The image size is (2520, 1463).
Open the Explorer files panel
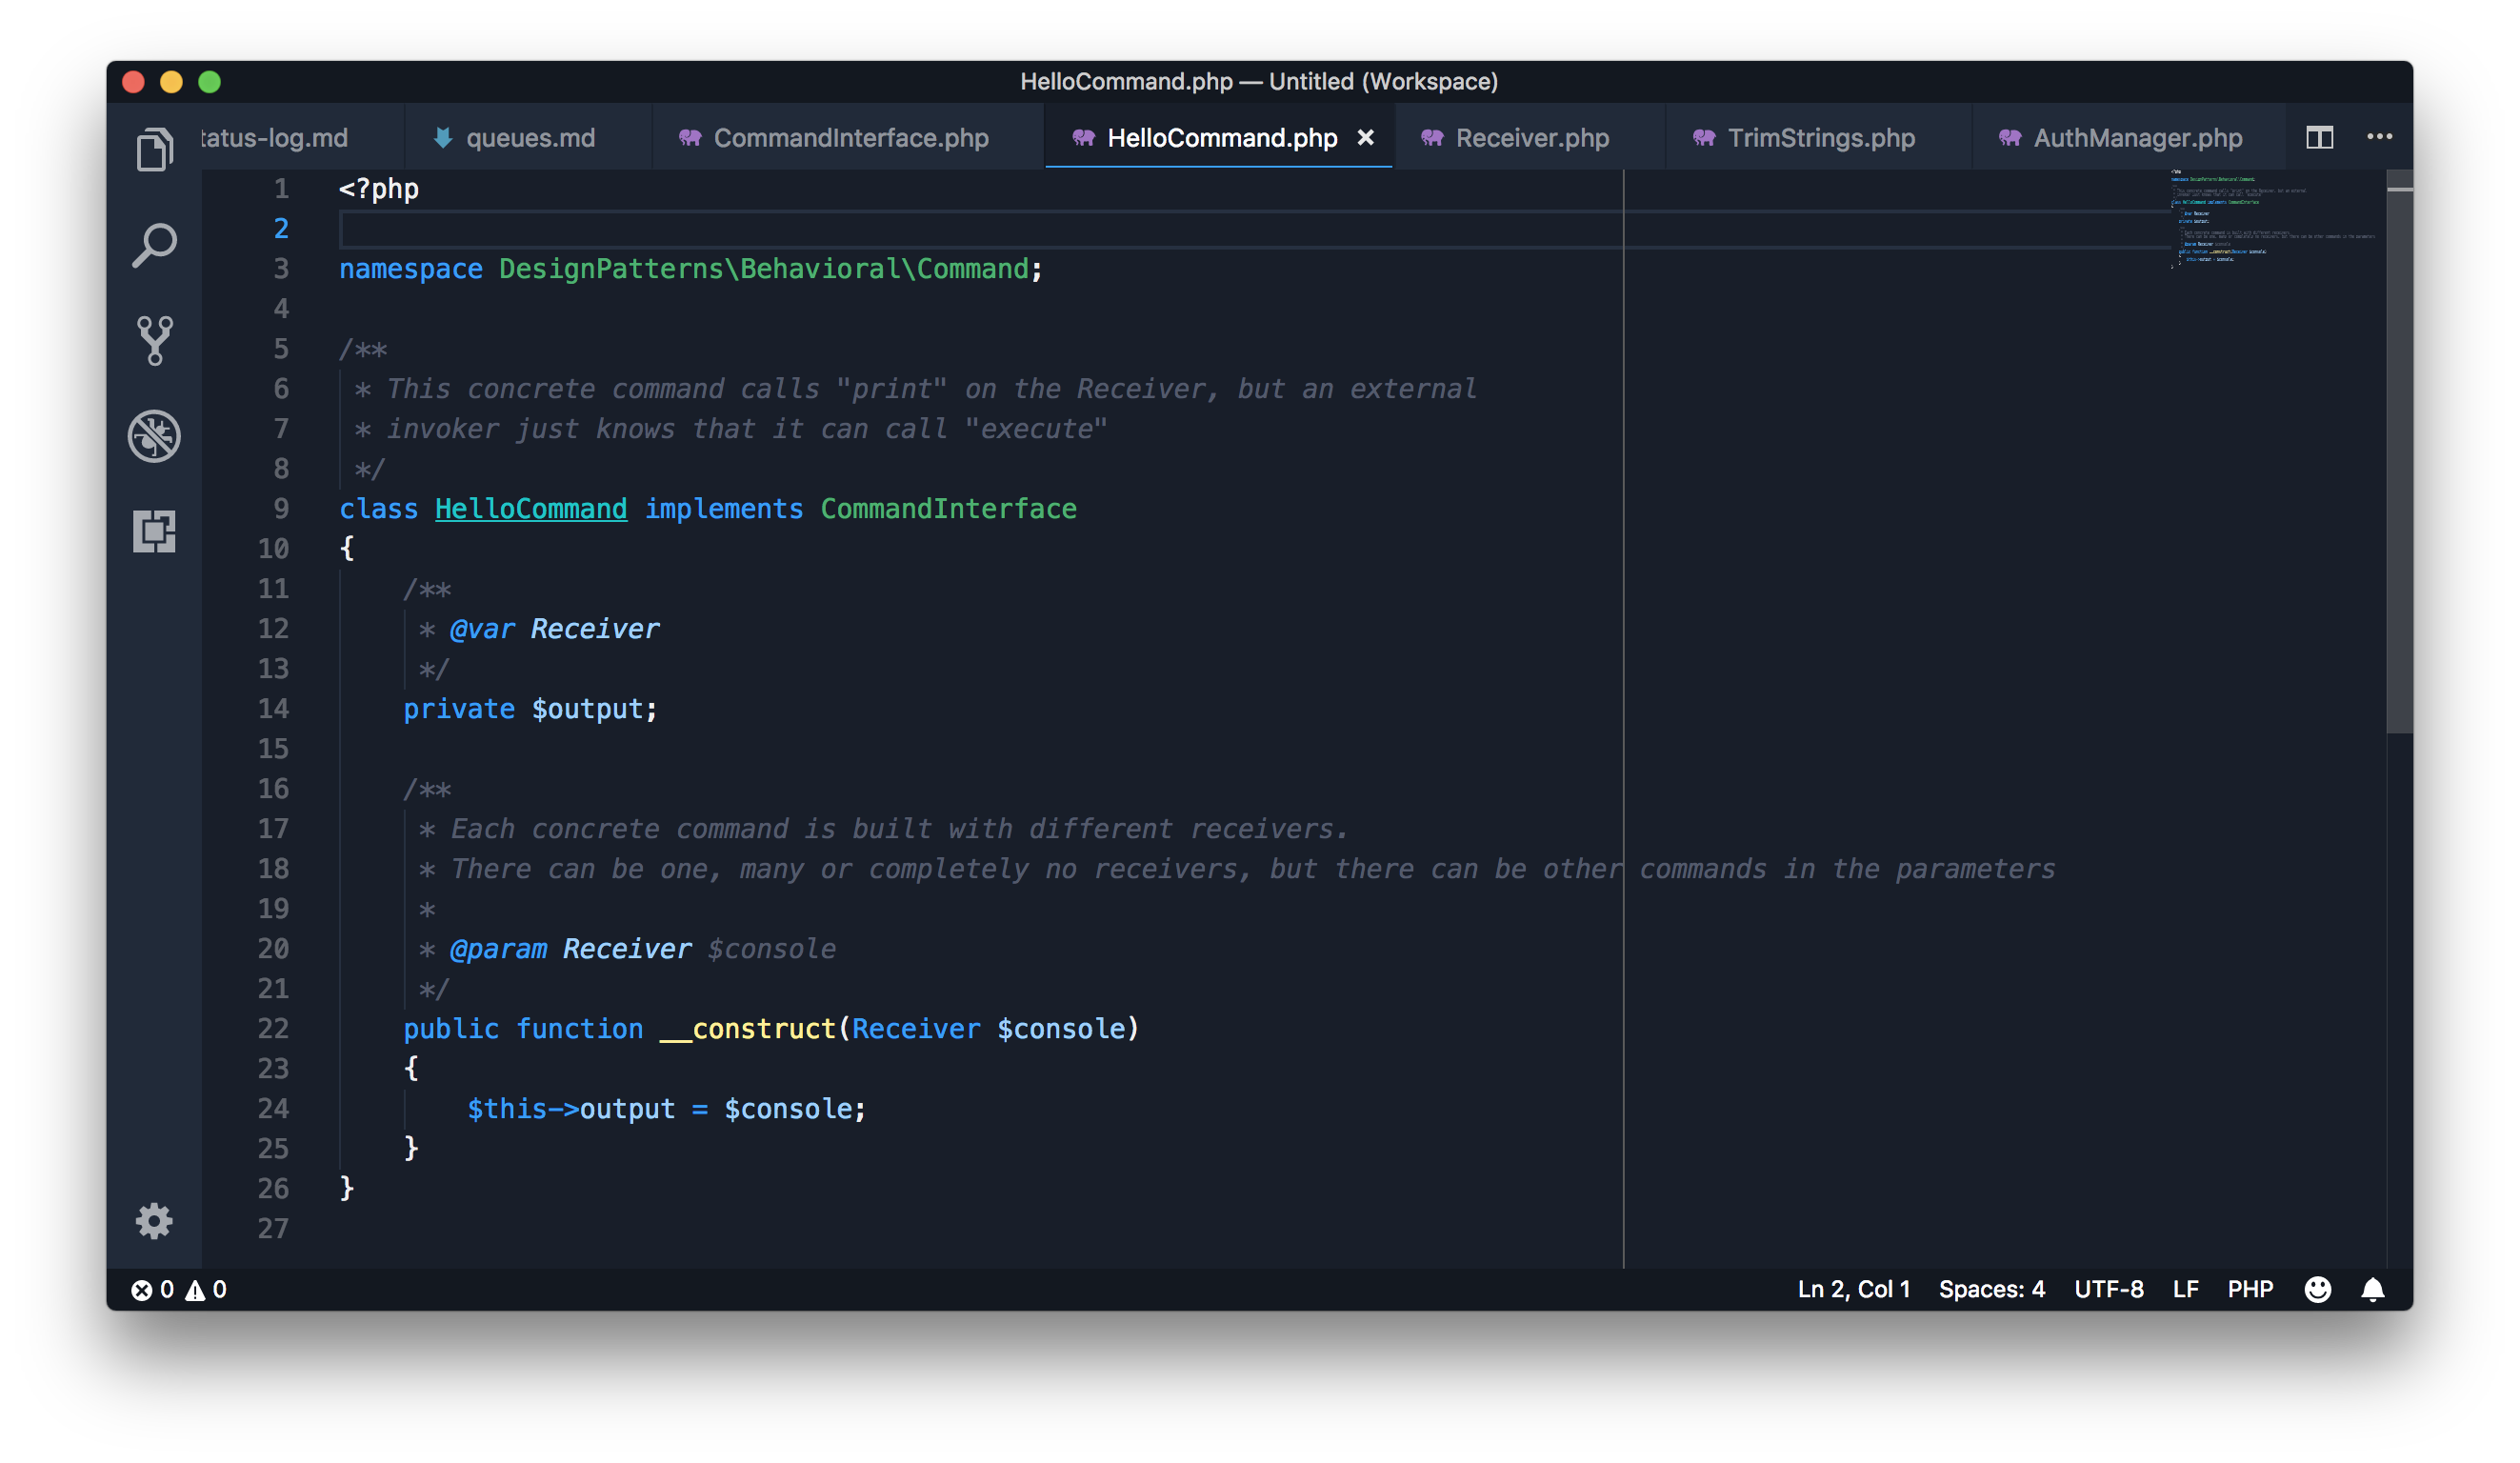point(154,150)
